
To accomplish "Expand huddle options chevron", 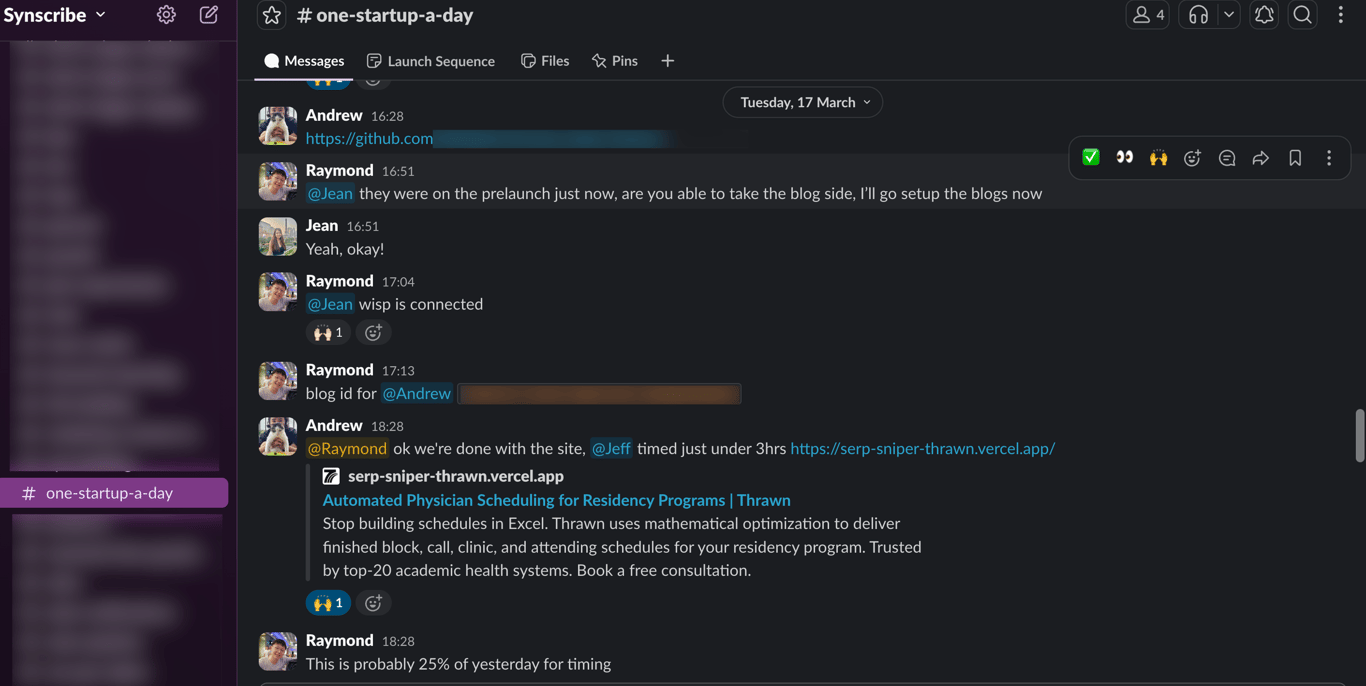I will pyautogui.click(x=1229, y=15).
